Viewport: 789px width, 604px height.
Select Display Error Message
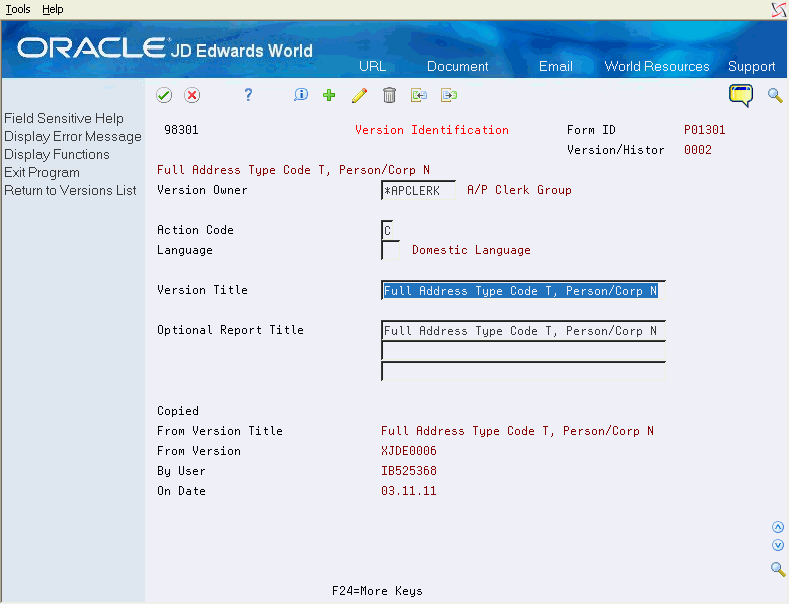(x=73, y=136)
